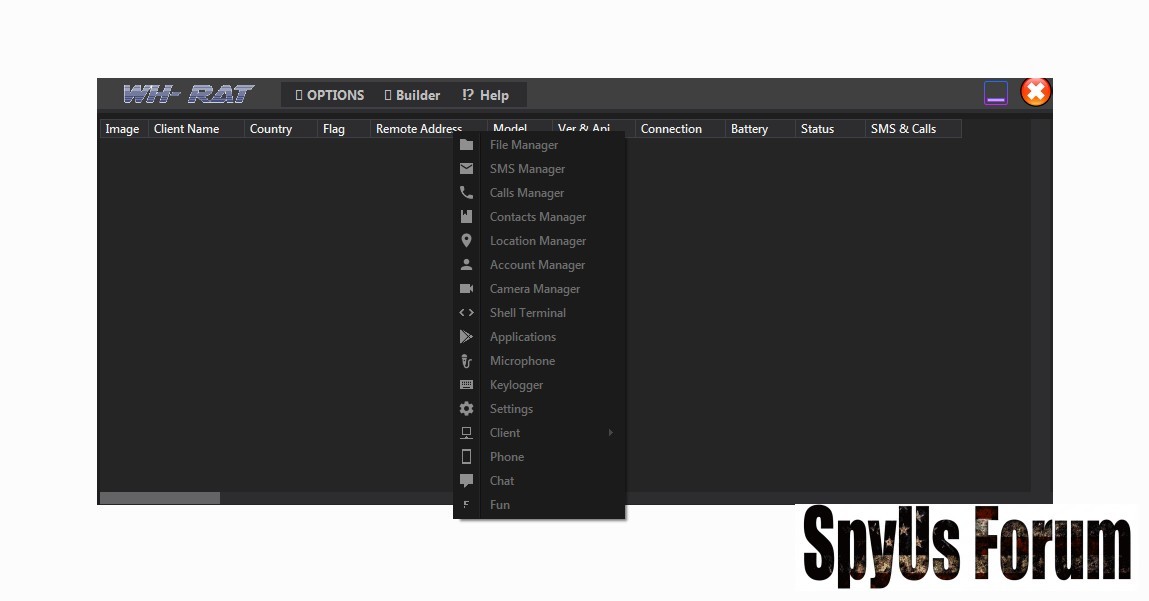
Task: Select Contacts Manager from the context menu
Action: coord(537,217)
